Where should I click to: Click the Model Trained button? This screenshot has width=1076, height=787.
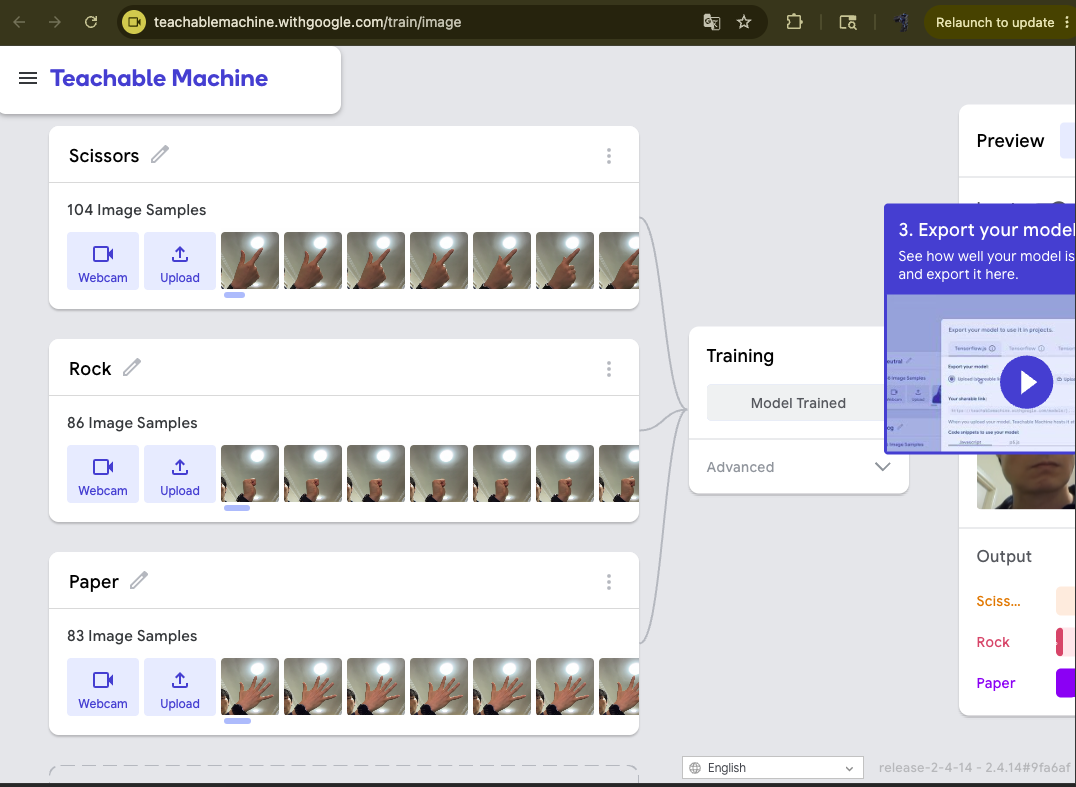[x=796, y=403]
